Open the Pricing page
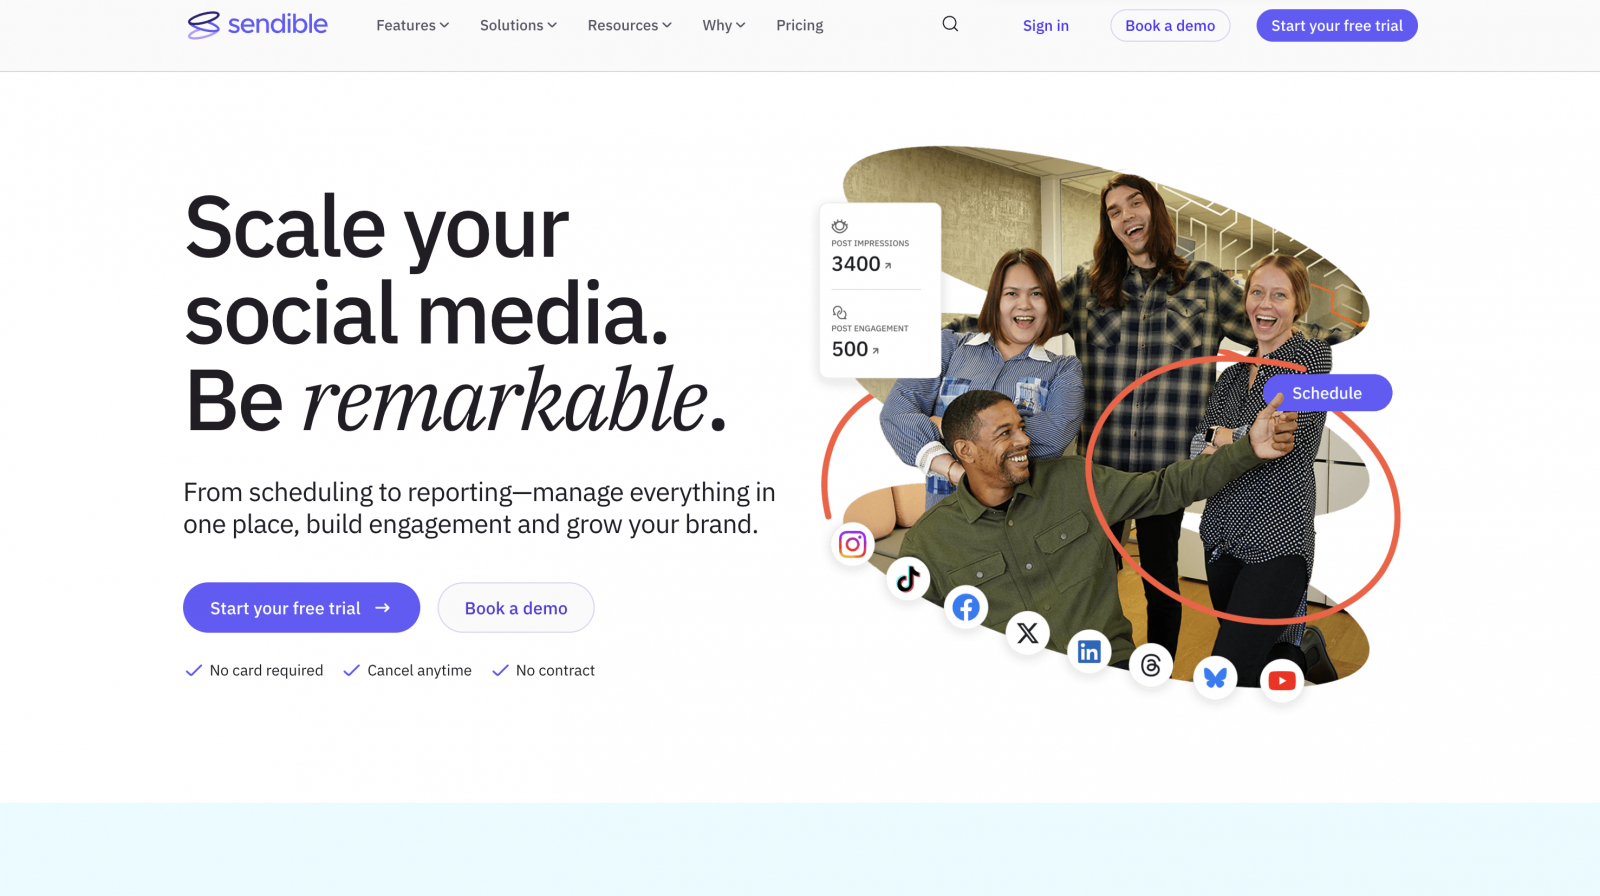 click(x=800, y=25)
